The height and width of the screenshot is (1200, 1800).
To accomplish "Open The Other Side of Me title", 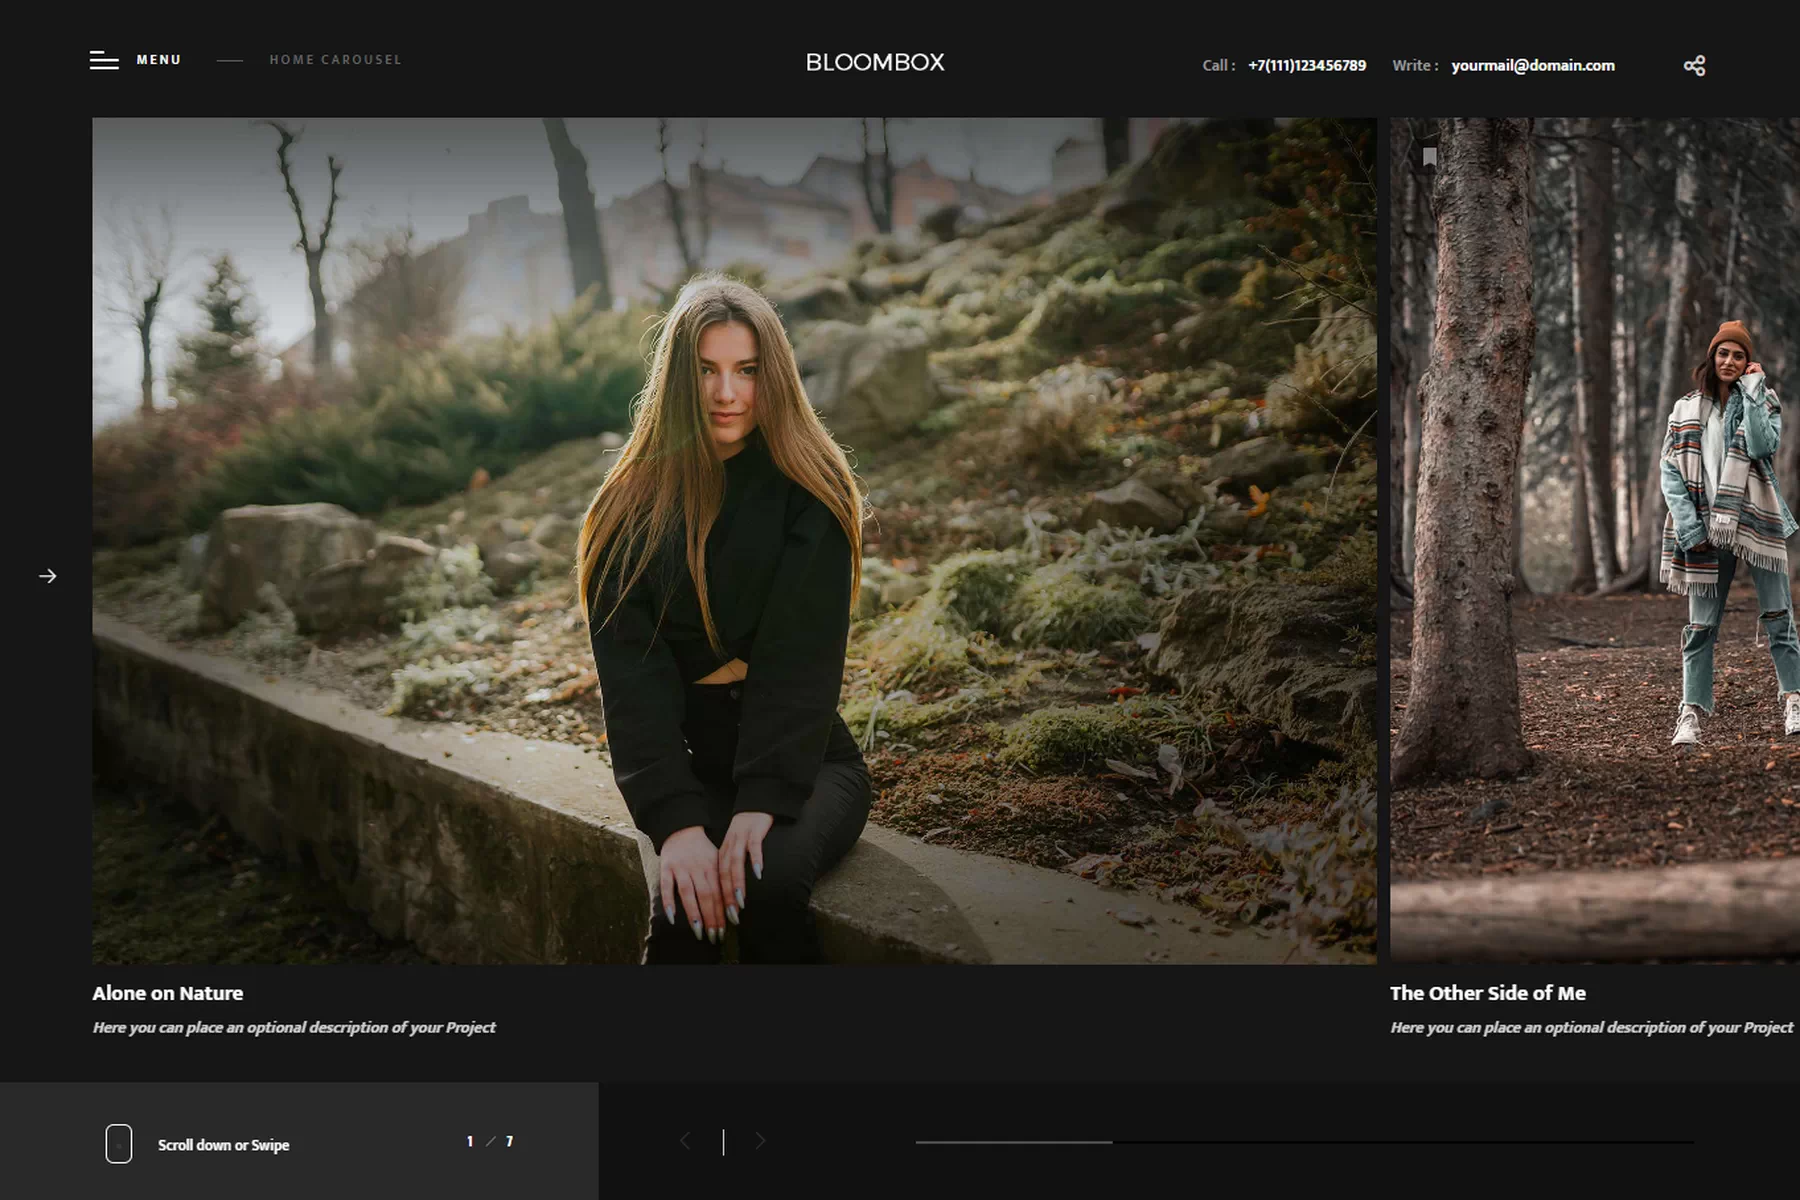I will coord(1487,993).
